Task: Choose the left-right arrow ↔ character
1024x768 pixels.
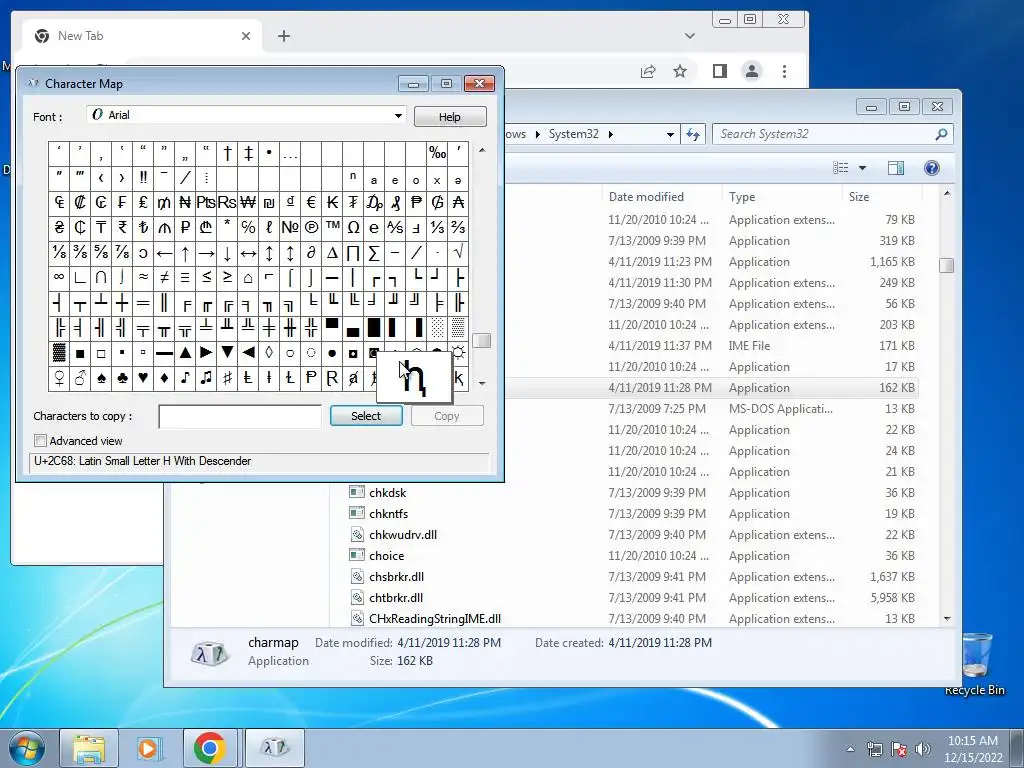Action: 248,253
